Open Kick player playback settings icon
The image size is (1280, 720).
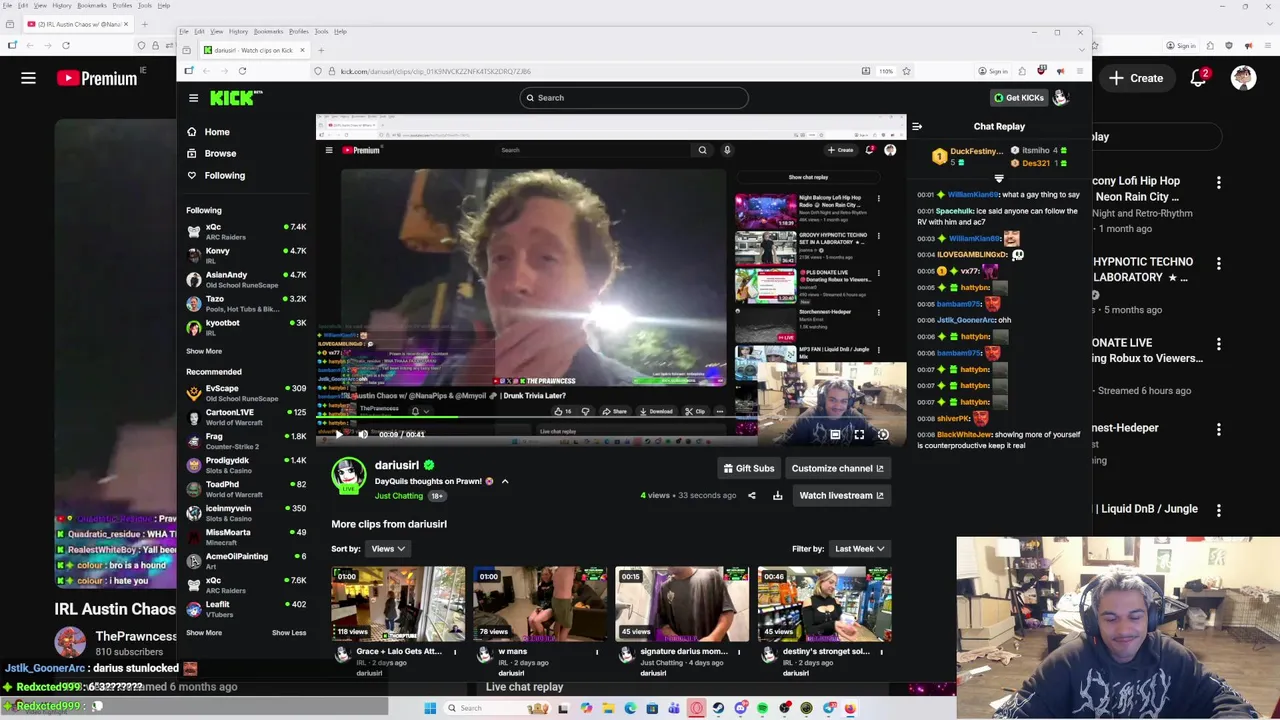pyautogui.click(x=883, y=435)
